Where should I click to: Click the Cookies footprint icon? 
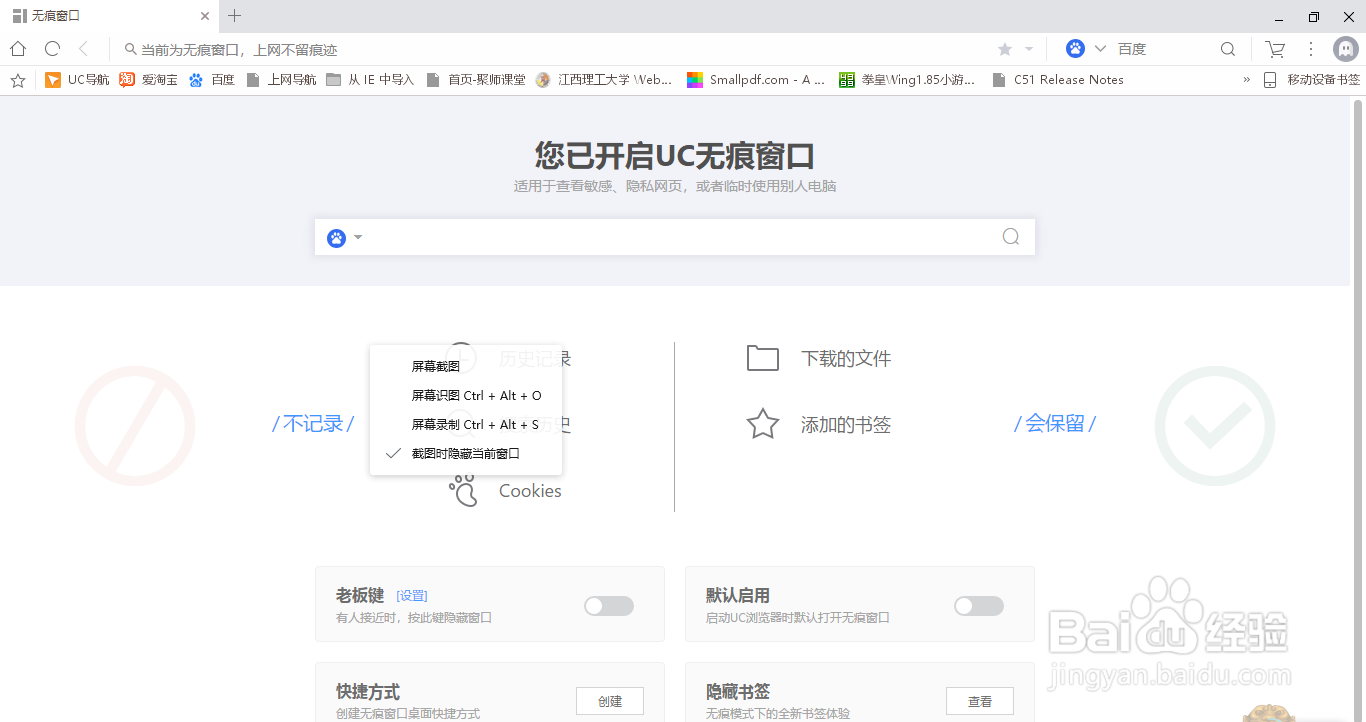(x=464, y=490)
